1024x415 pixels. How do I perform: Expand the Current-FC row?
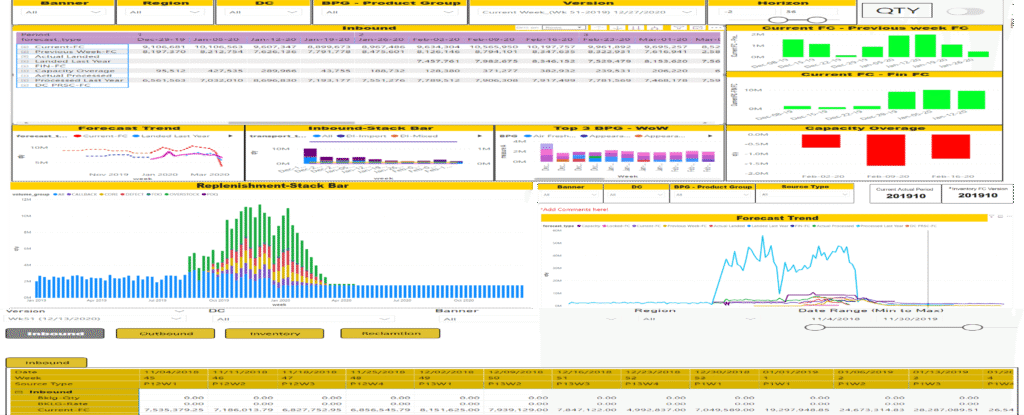(24, 46)
